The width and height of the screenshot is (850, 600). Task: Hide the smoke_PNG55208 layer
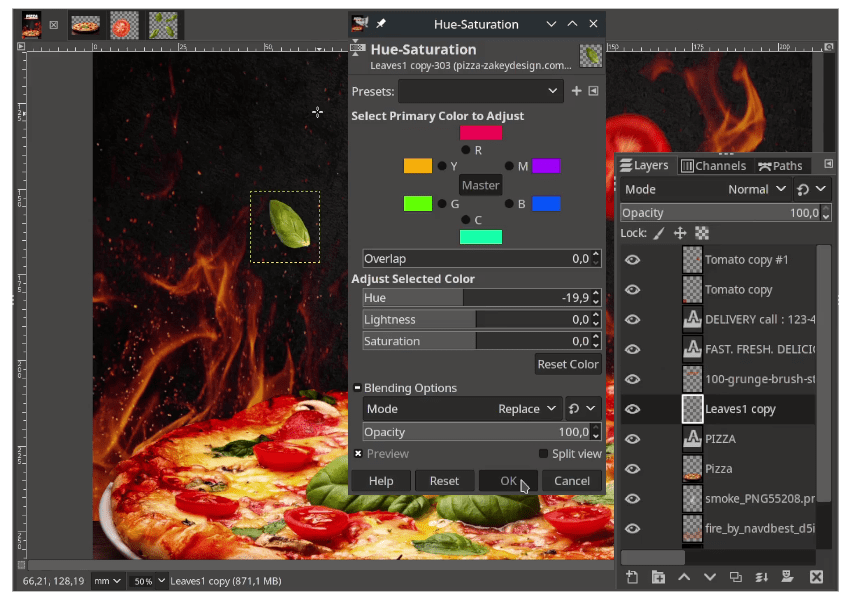coord(632,499)
